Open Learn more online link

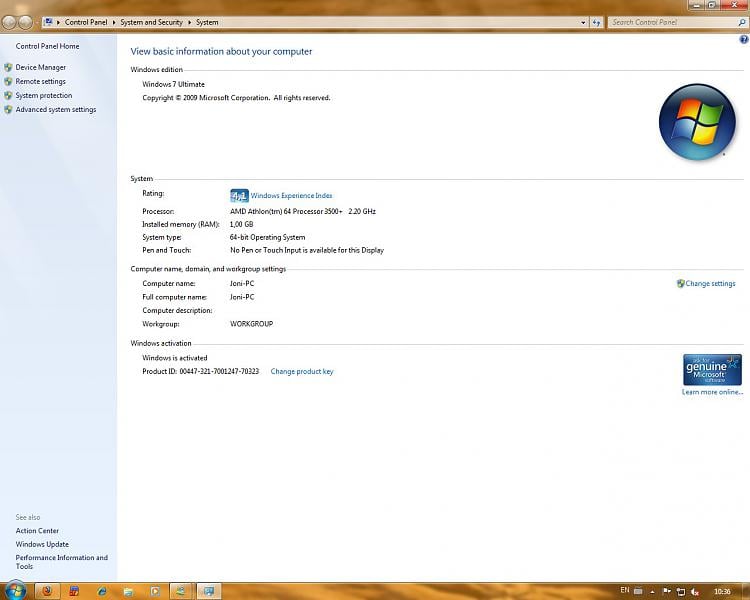[712, 392]
